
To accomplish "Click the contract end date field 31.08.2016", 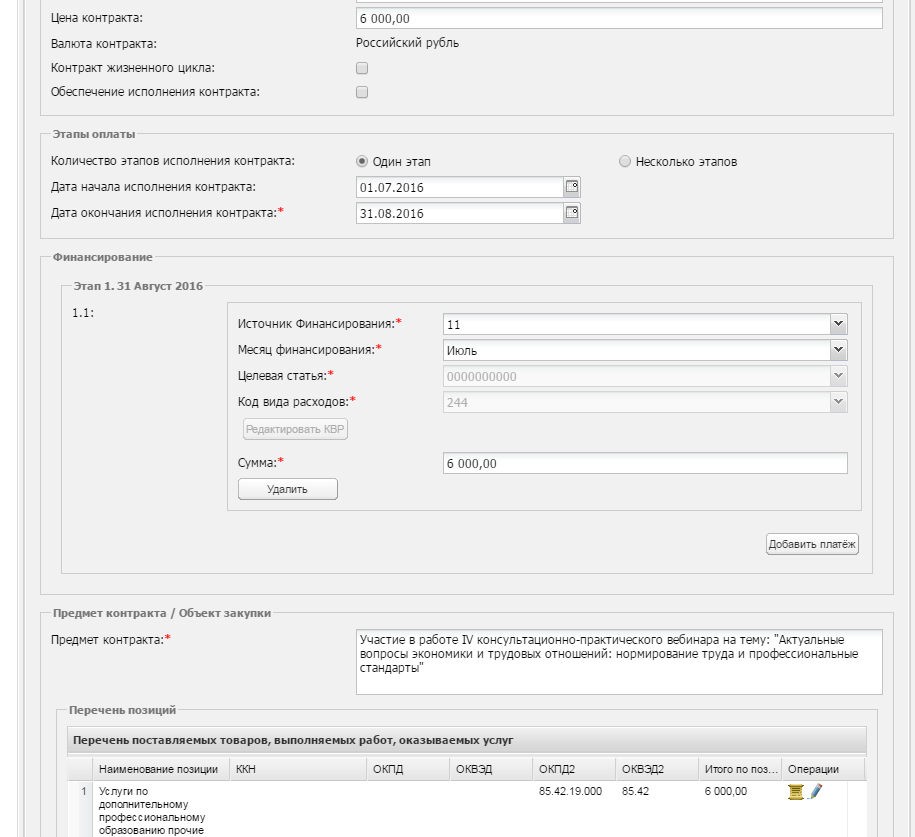I will pos(460,213).
